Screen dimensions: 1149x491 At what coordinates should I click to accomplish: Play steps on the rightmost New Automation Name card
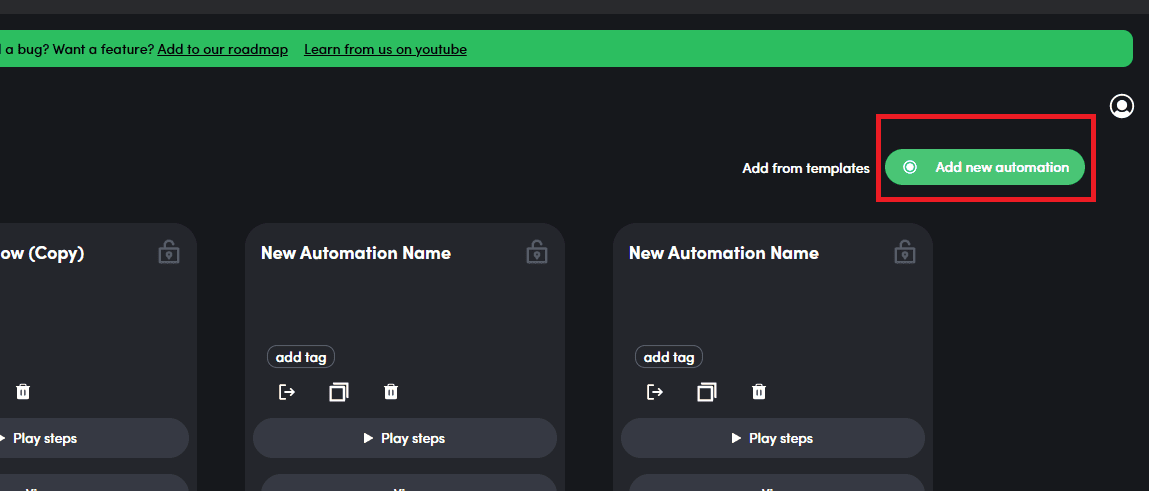tap(772, 438)
